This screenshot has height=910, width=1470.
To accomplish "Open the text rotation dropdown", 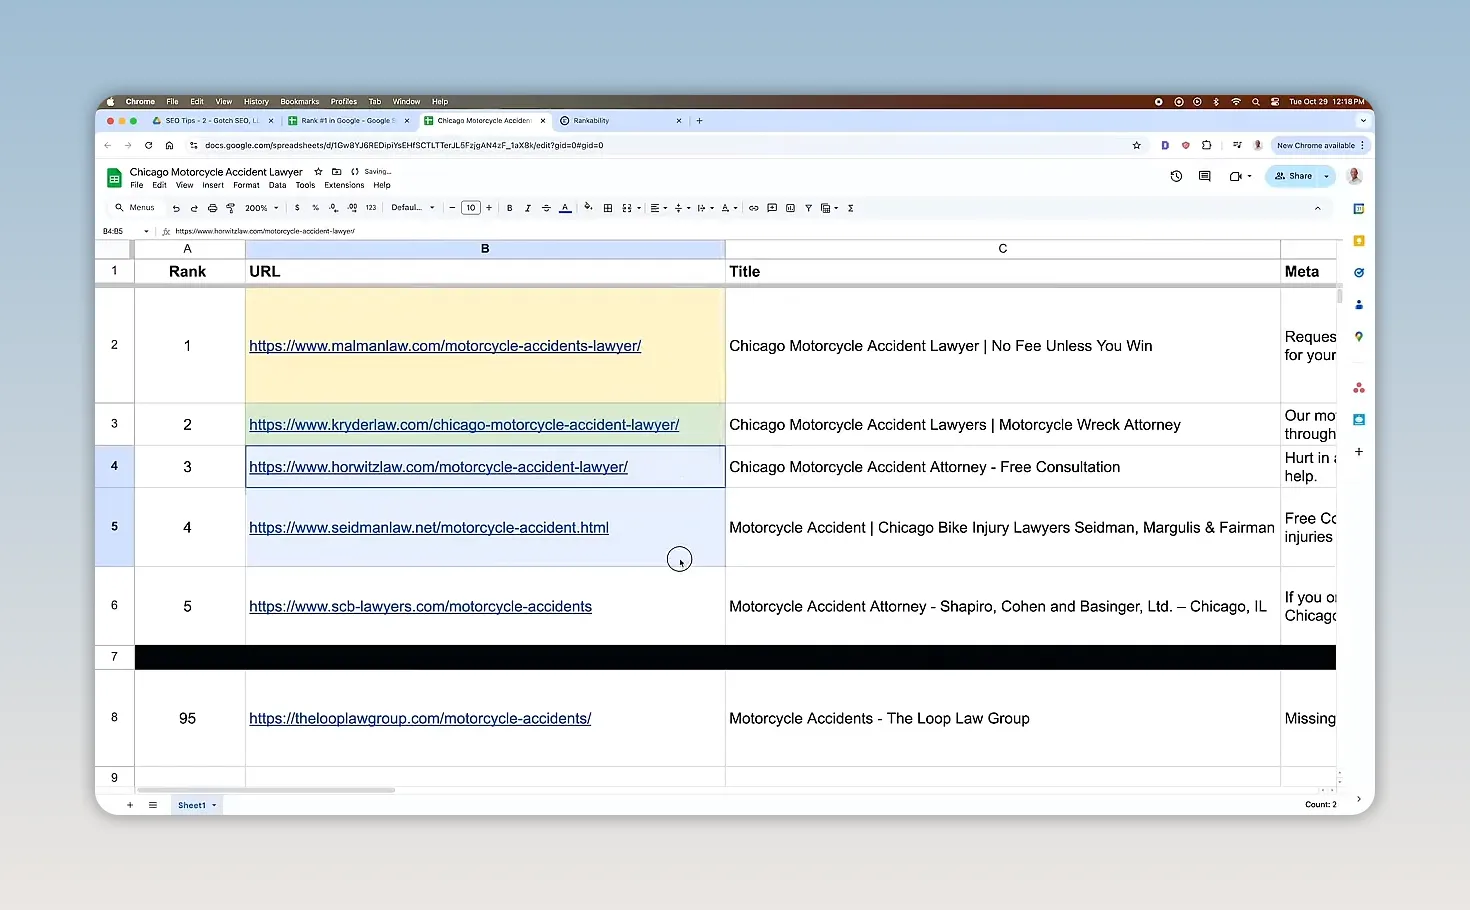I will tap(729, 208).
